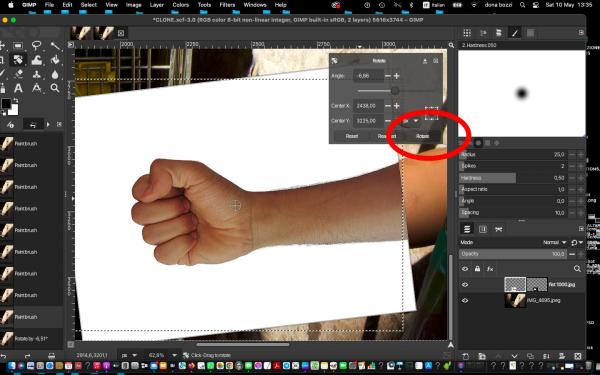Open the Colors menu

coord(180,5)
